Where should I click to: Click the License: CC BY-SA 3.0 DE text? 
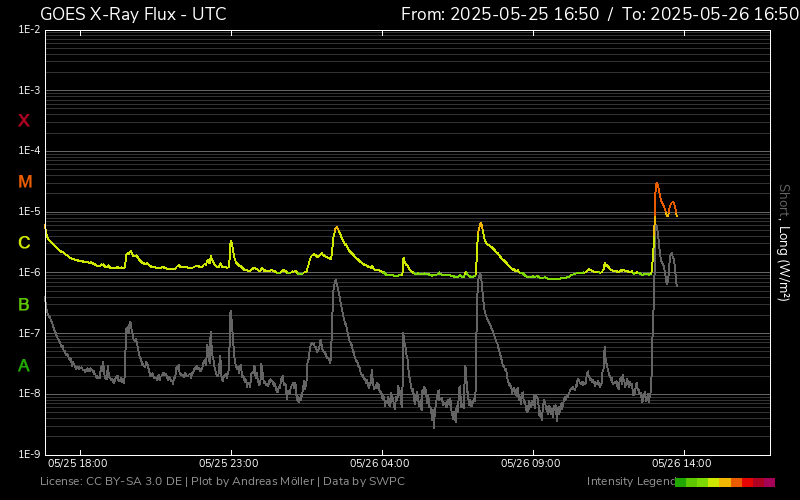point(111,482)
